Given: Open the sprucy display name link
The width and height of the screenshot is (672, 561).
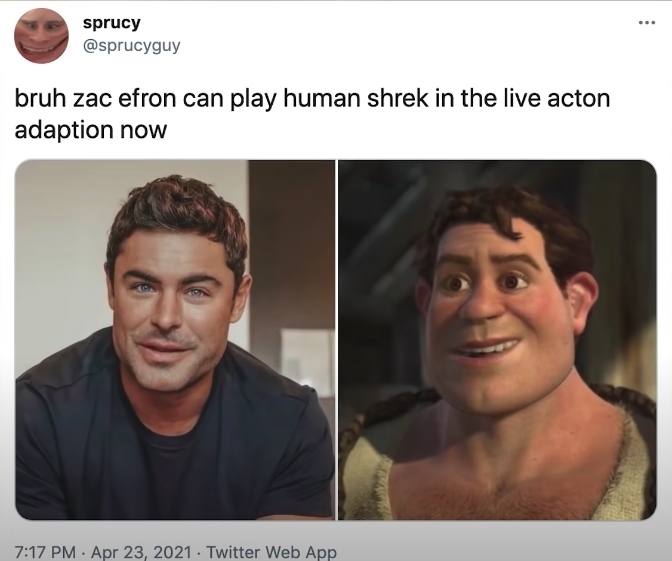Looking at the screenshot, I should tap(111, 23).
